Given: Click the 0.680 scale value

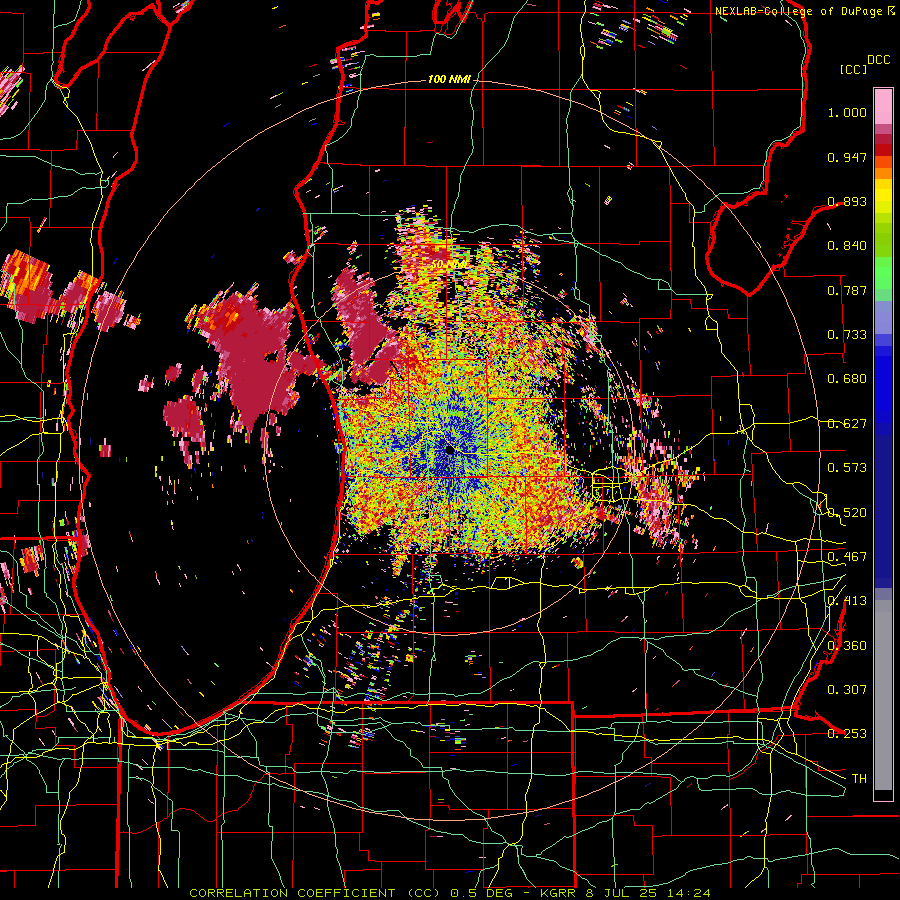Looking at the screenshot, I should click(847, 379).
